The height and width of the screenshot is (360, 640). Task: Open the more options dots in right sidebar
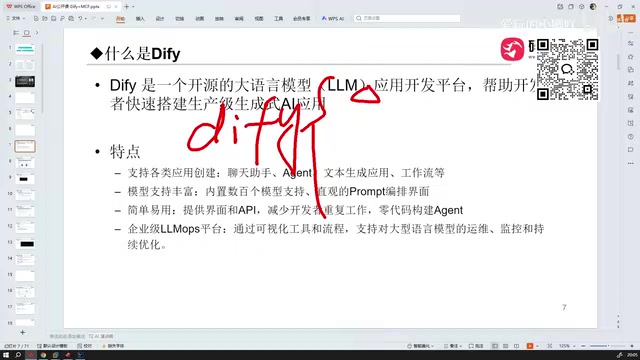coord(631,163)
